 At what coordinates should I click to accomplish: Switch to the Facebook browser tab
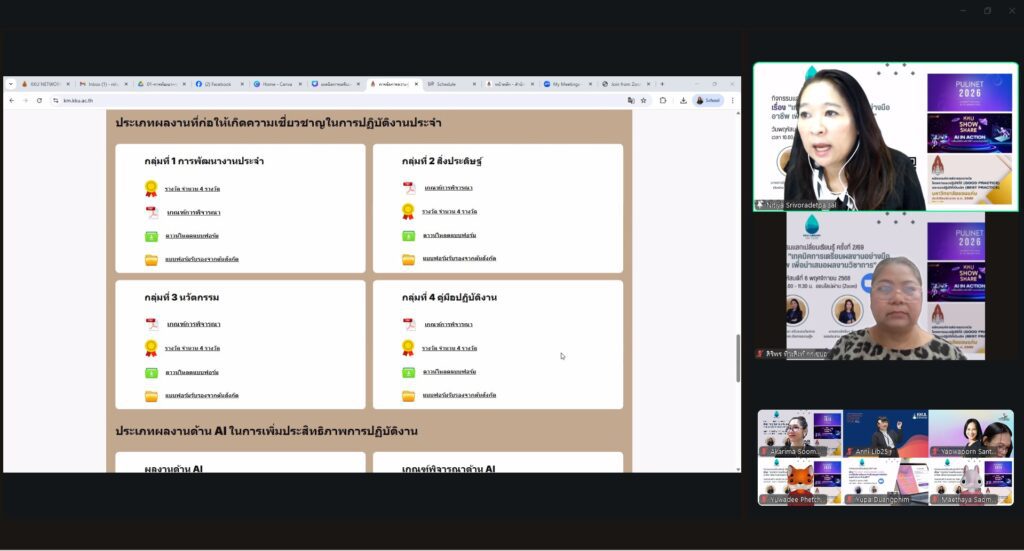pyautogui.click(x=216, y=84)
